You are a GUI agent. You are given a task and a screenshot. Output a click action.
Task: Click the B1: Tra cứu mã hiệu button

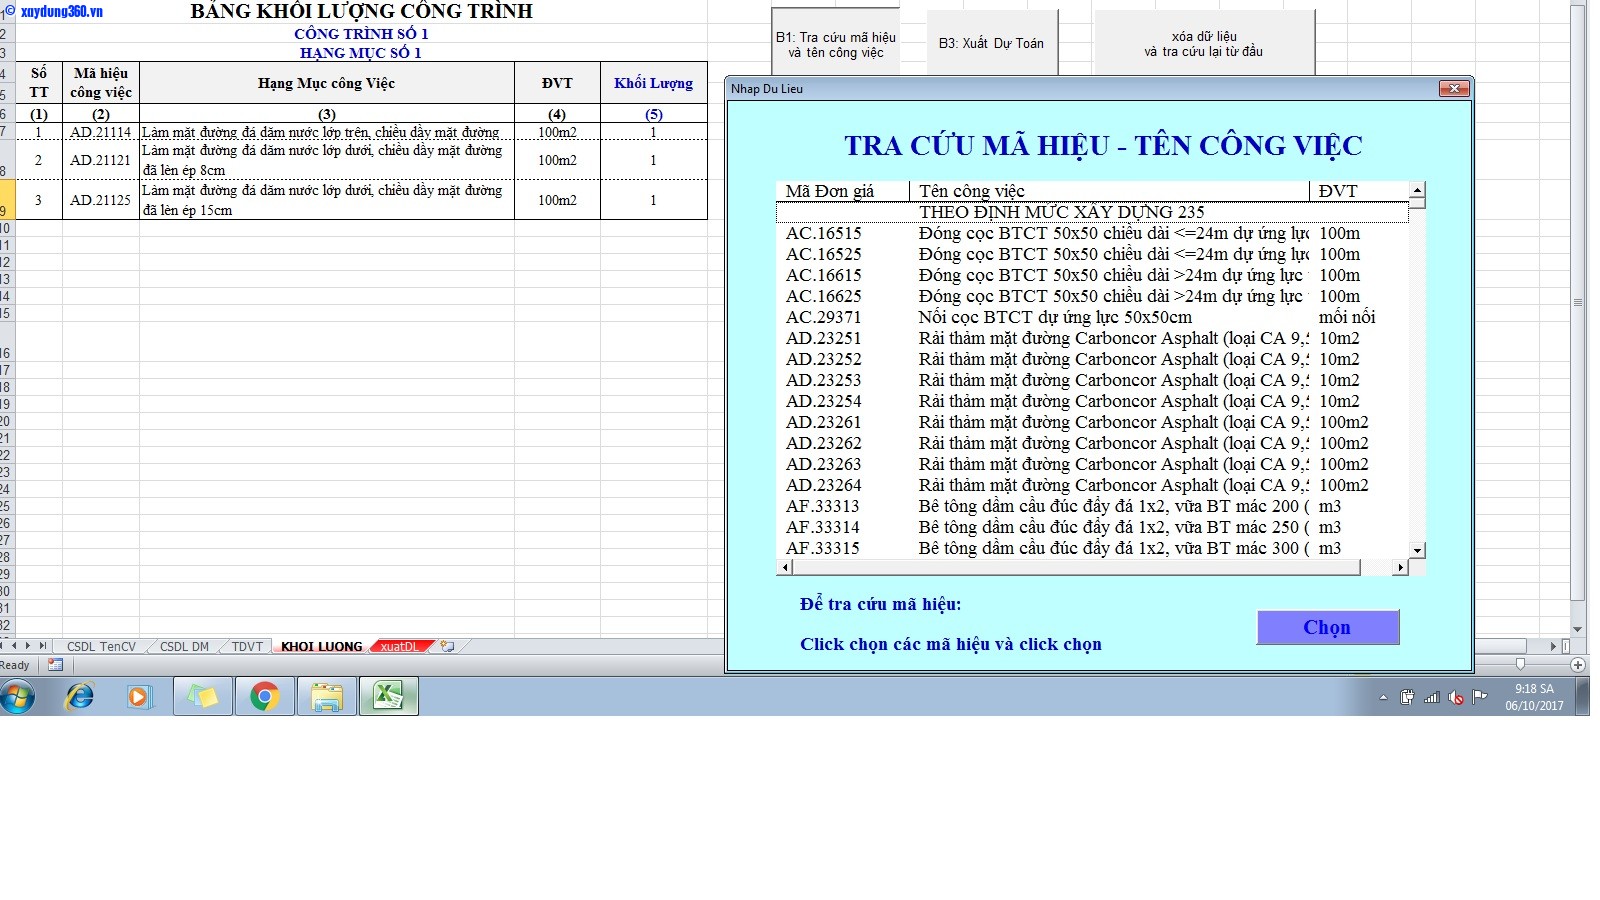[835, 44]
